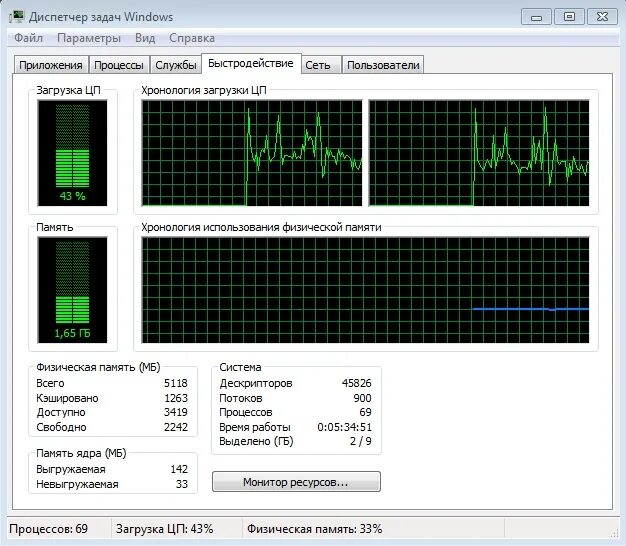Click the Процессов value 69 in Система

365,412
